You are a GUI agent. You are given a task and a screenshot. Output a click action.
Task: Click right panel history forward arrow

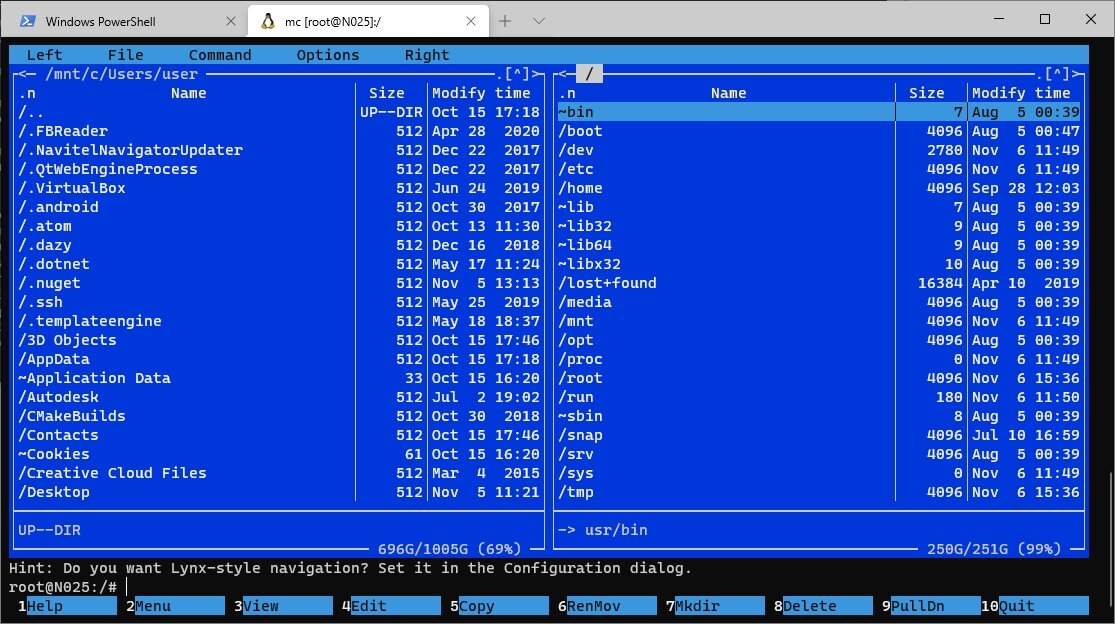[1077, 74]
